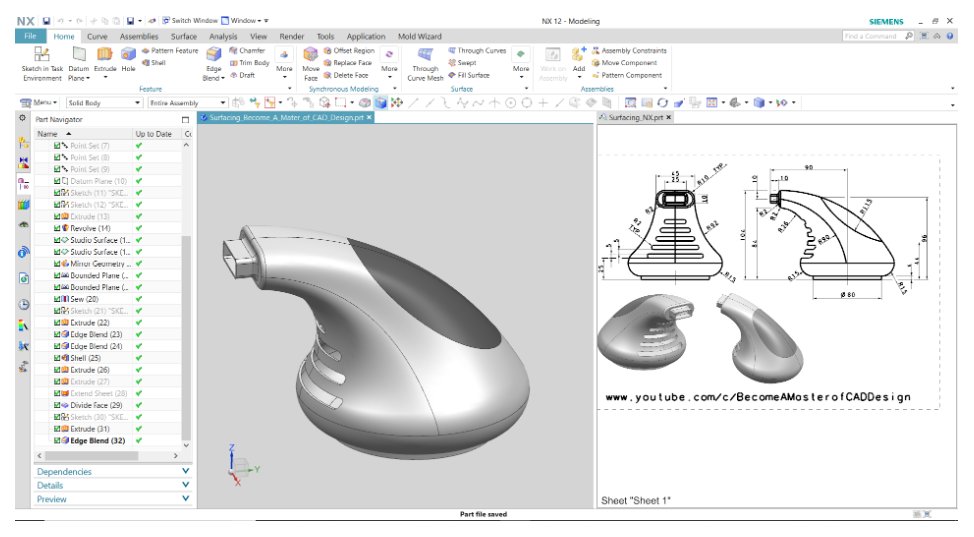This screenshot has height=537, width=974.
Task: Toggle checkbox for Shell (25) feature
Action: (57, 358)
